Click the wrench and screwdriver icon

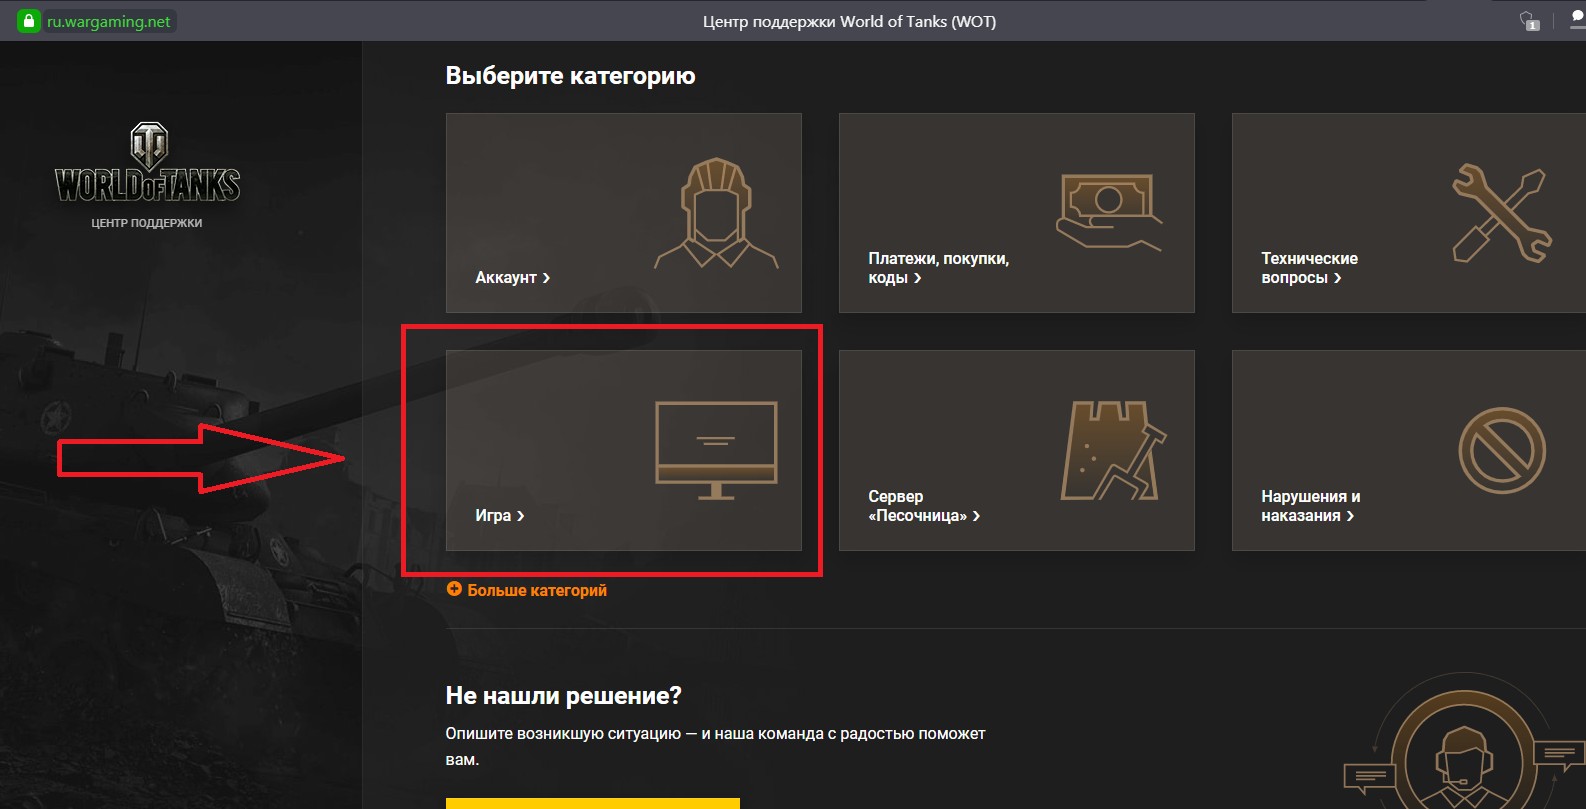[1501, 213]
